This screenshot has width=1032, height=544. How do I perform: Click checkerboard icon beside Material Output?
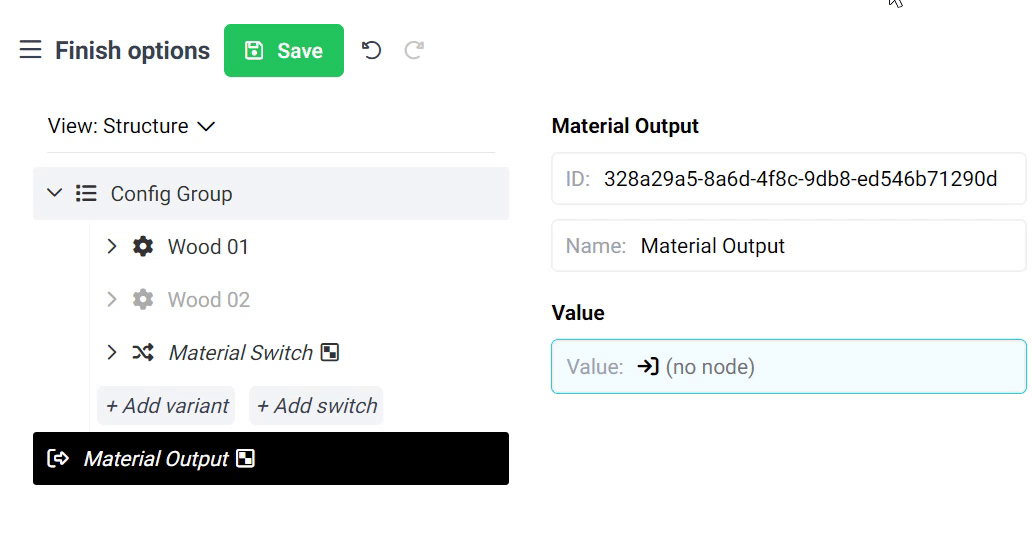(245, 459)
